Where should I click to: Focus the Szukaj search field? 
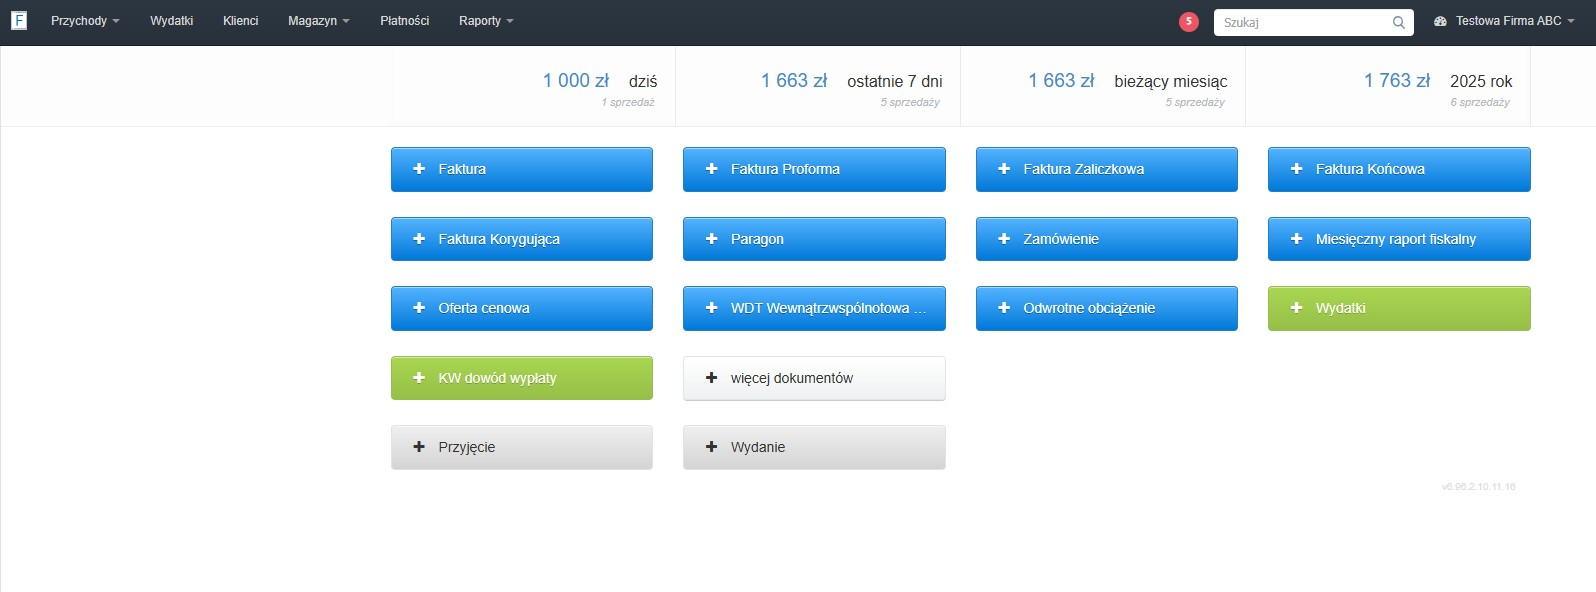pos(1313,22)
